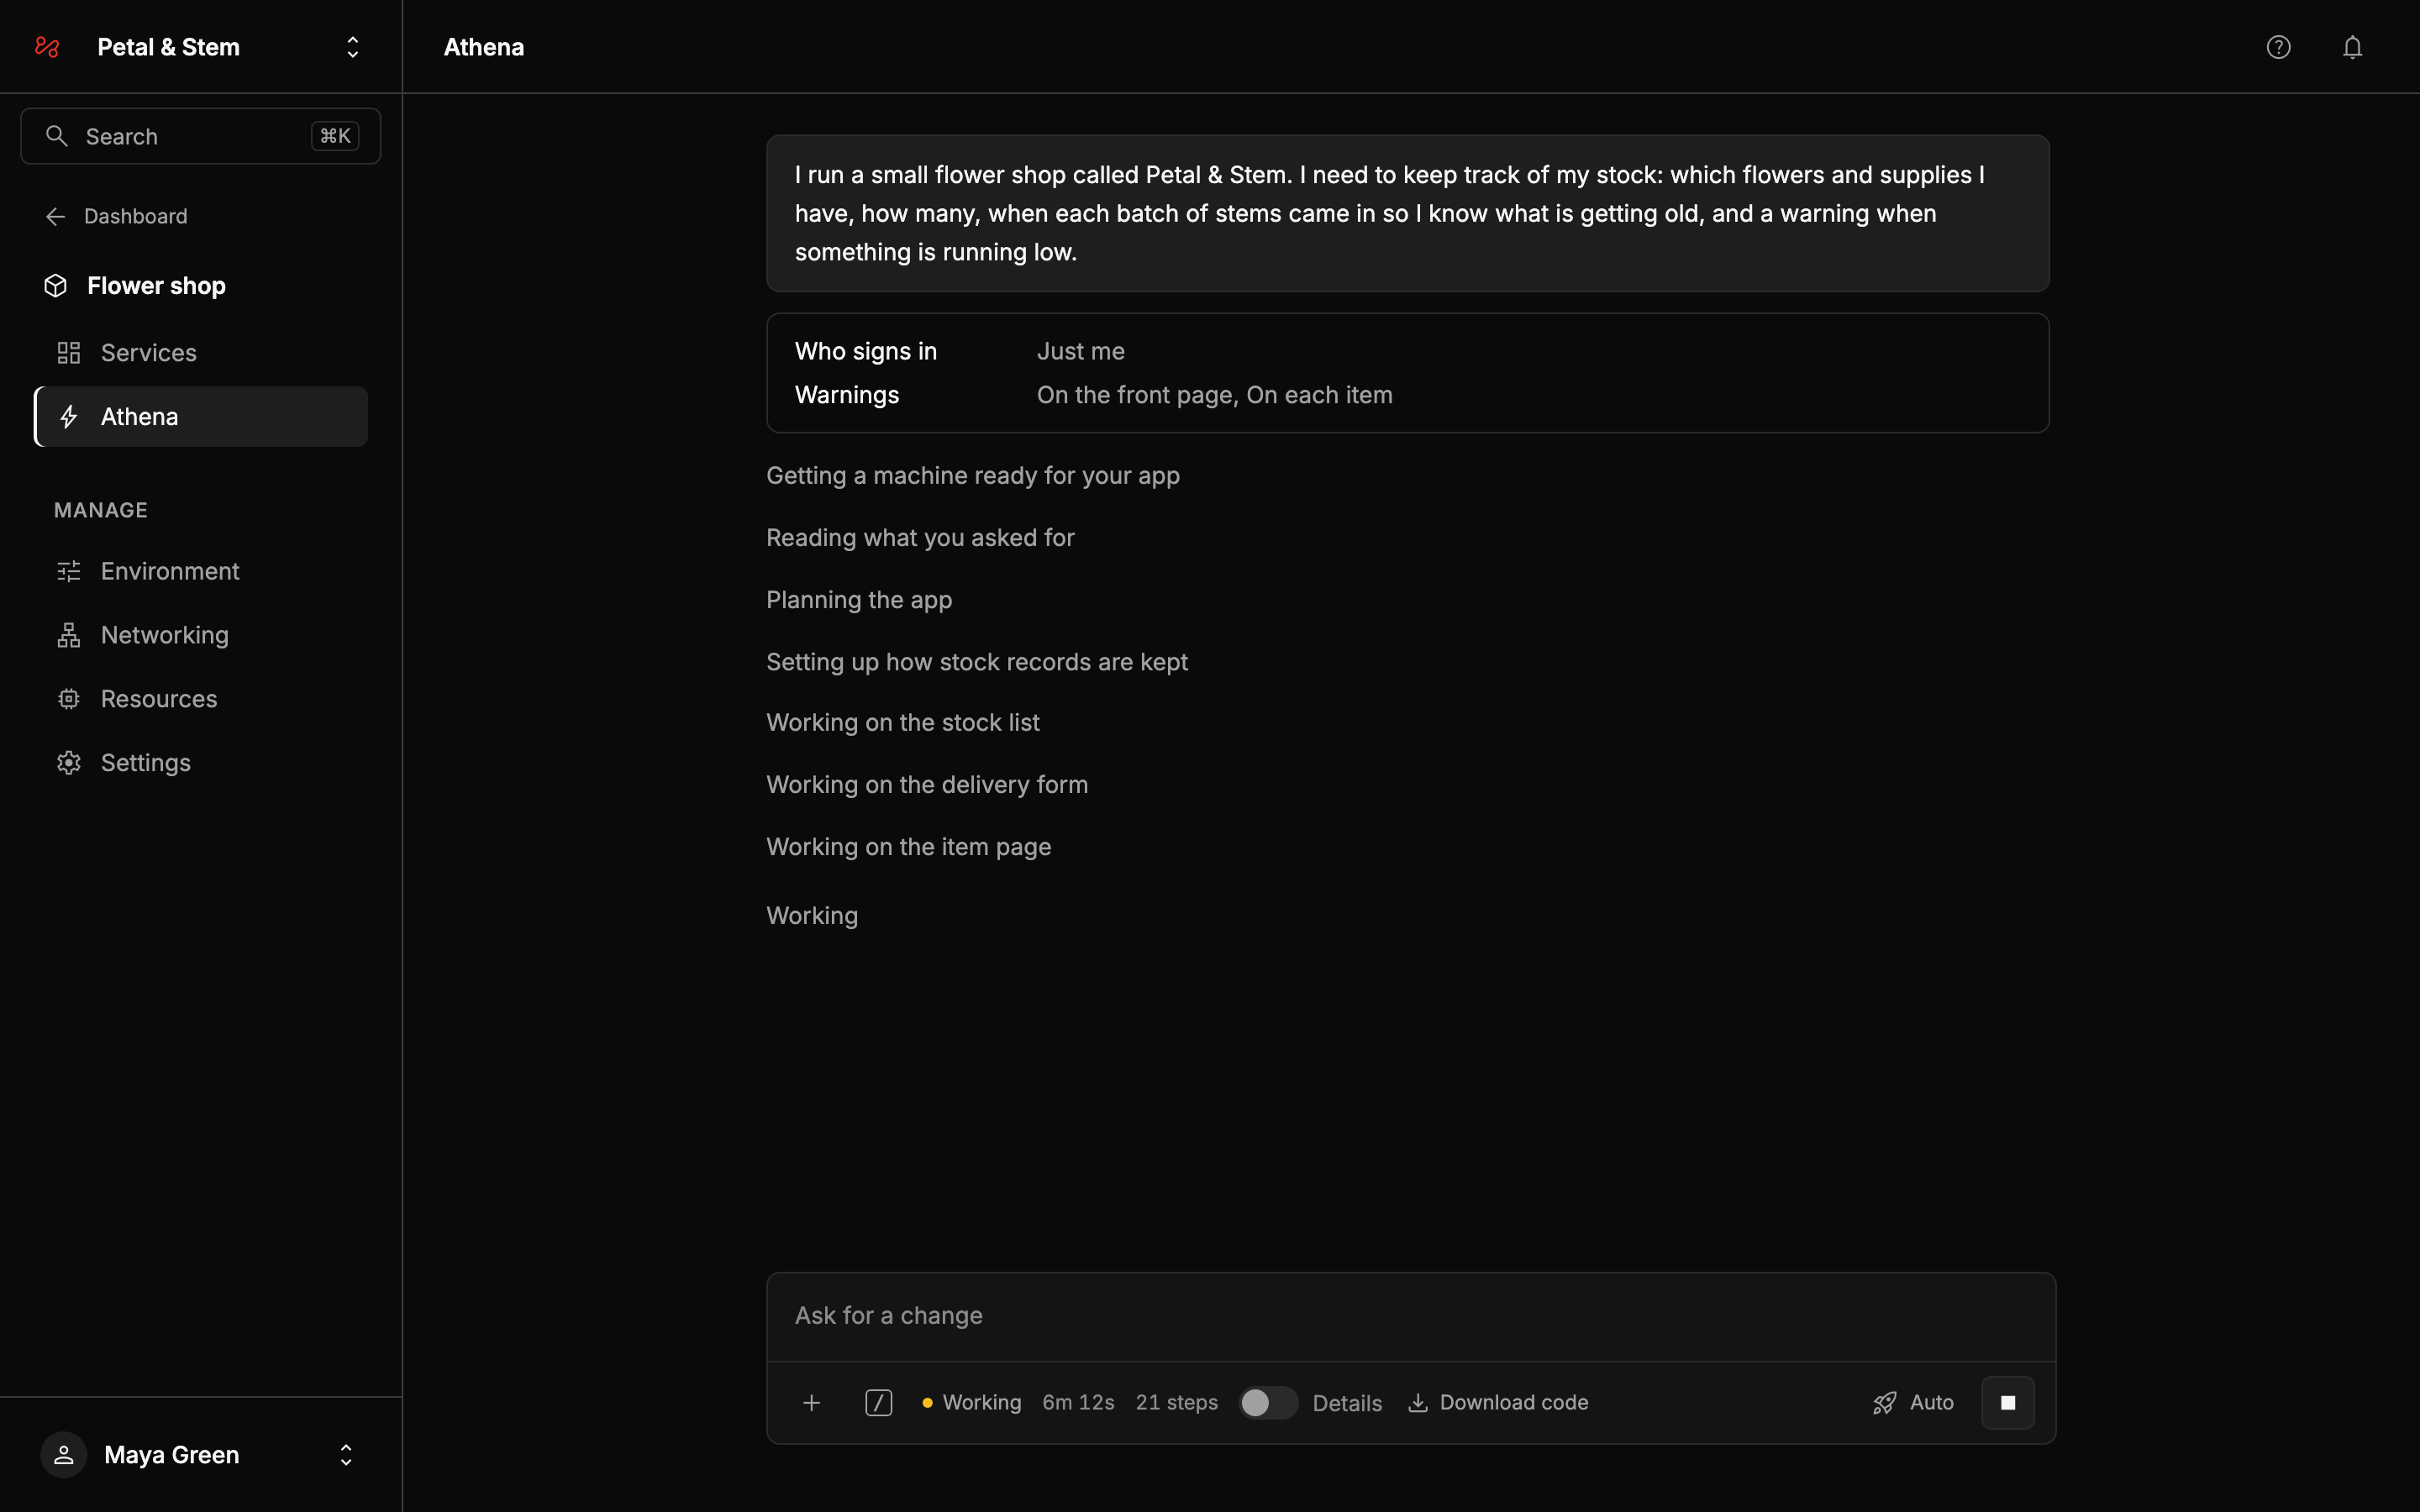2420x1512 pixels.
Task: Click 'Planning the app' step
Action: click(x=859, y=600)
